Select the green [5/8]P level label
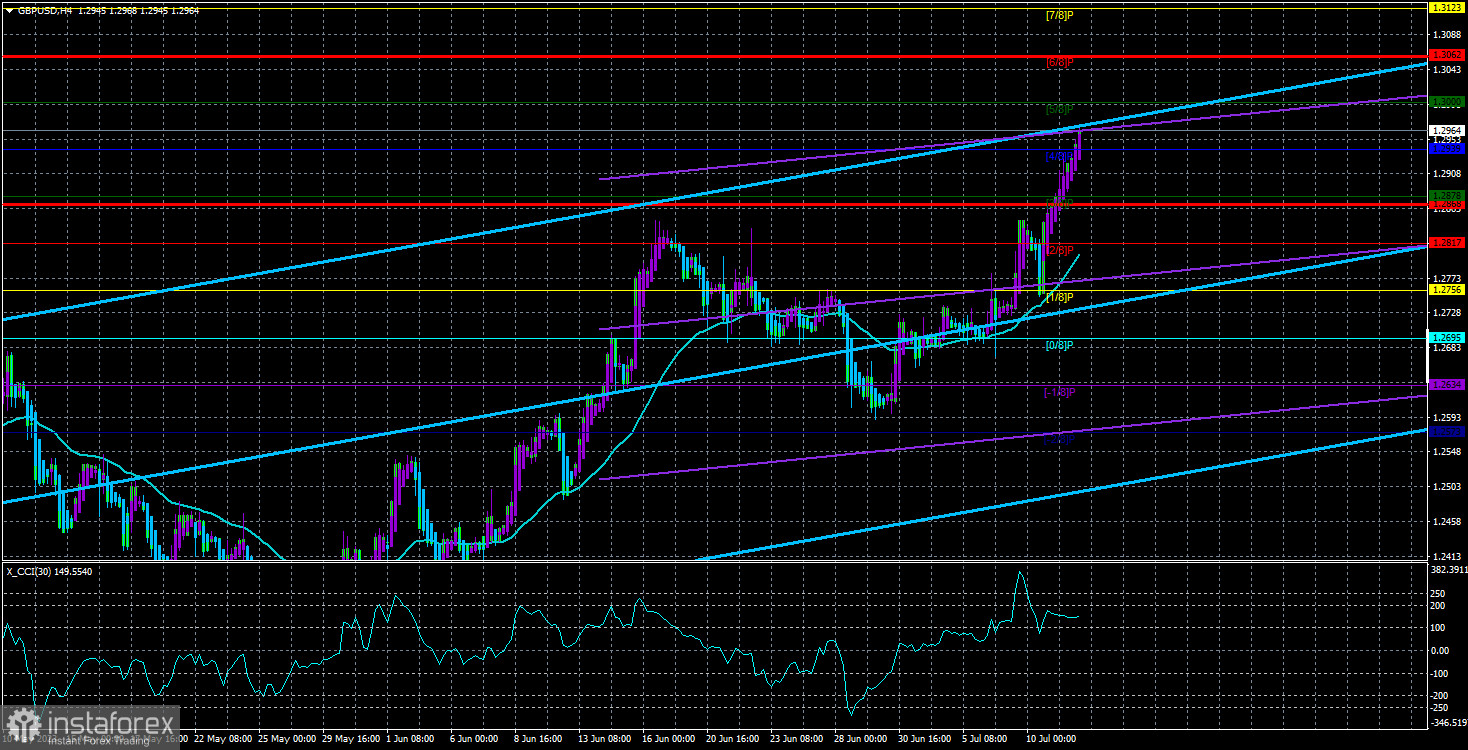This screenshot has width=1468, height=750. point(1059,109)
